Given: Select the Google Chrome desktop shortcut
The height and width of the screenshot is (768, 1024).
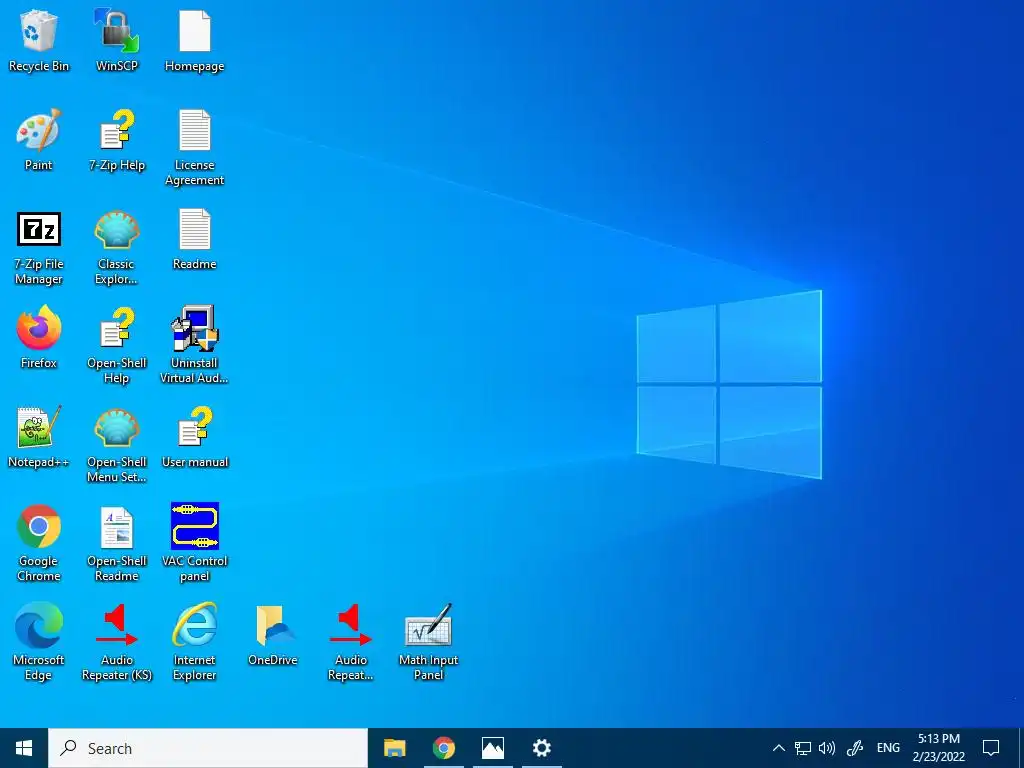Looking at the screenshot, I should [x=39, y=543].
